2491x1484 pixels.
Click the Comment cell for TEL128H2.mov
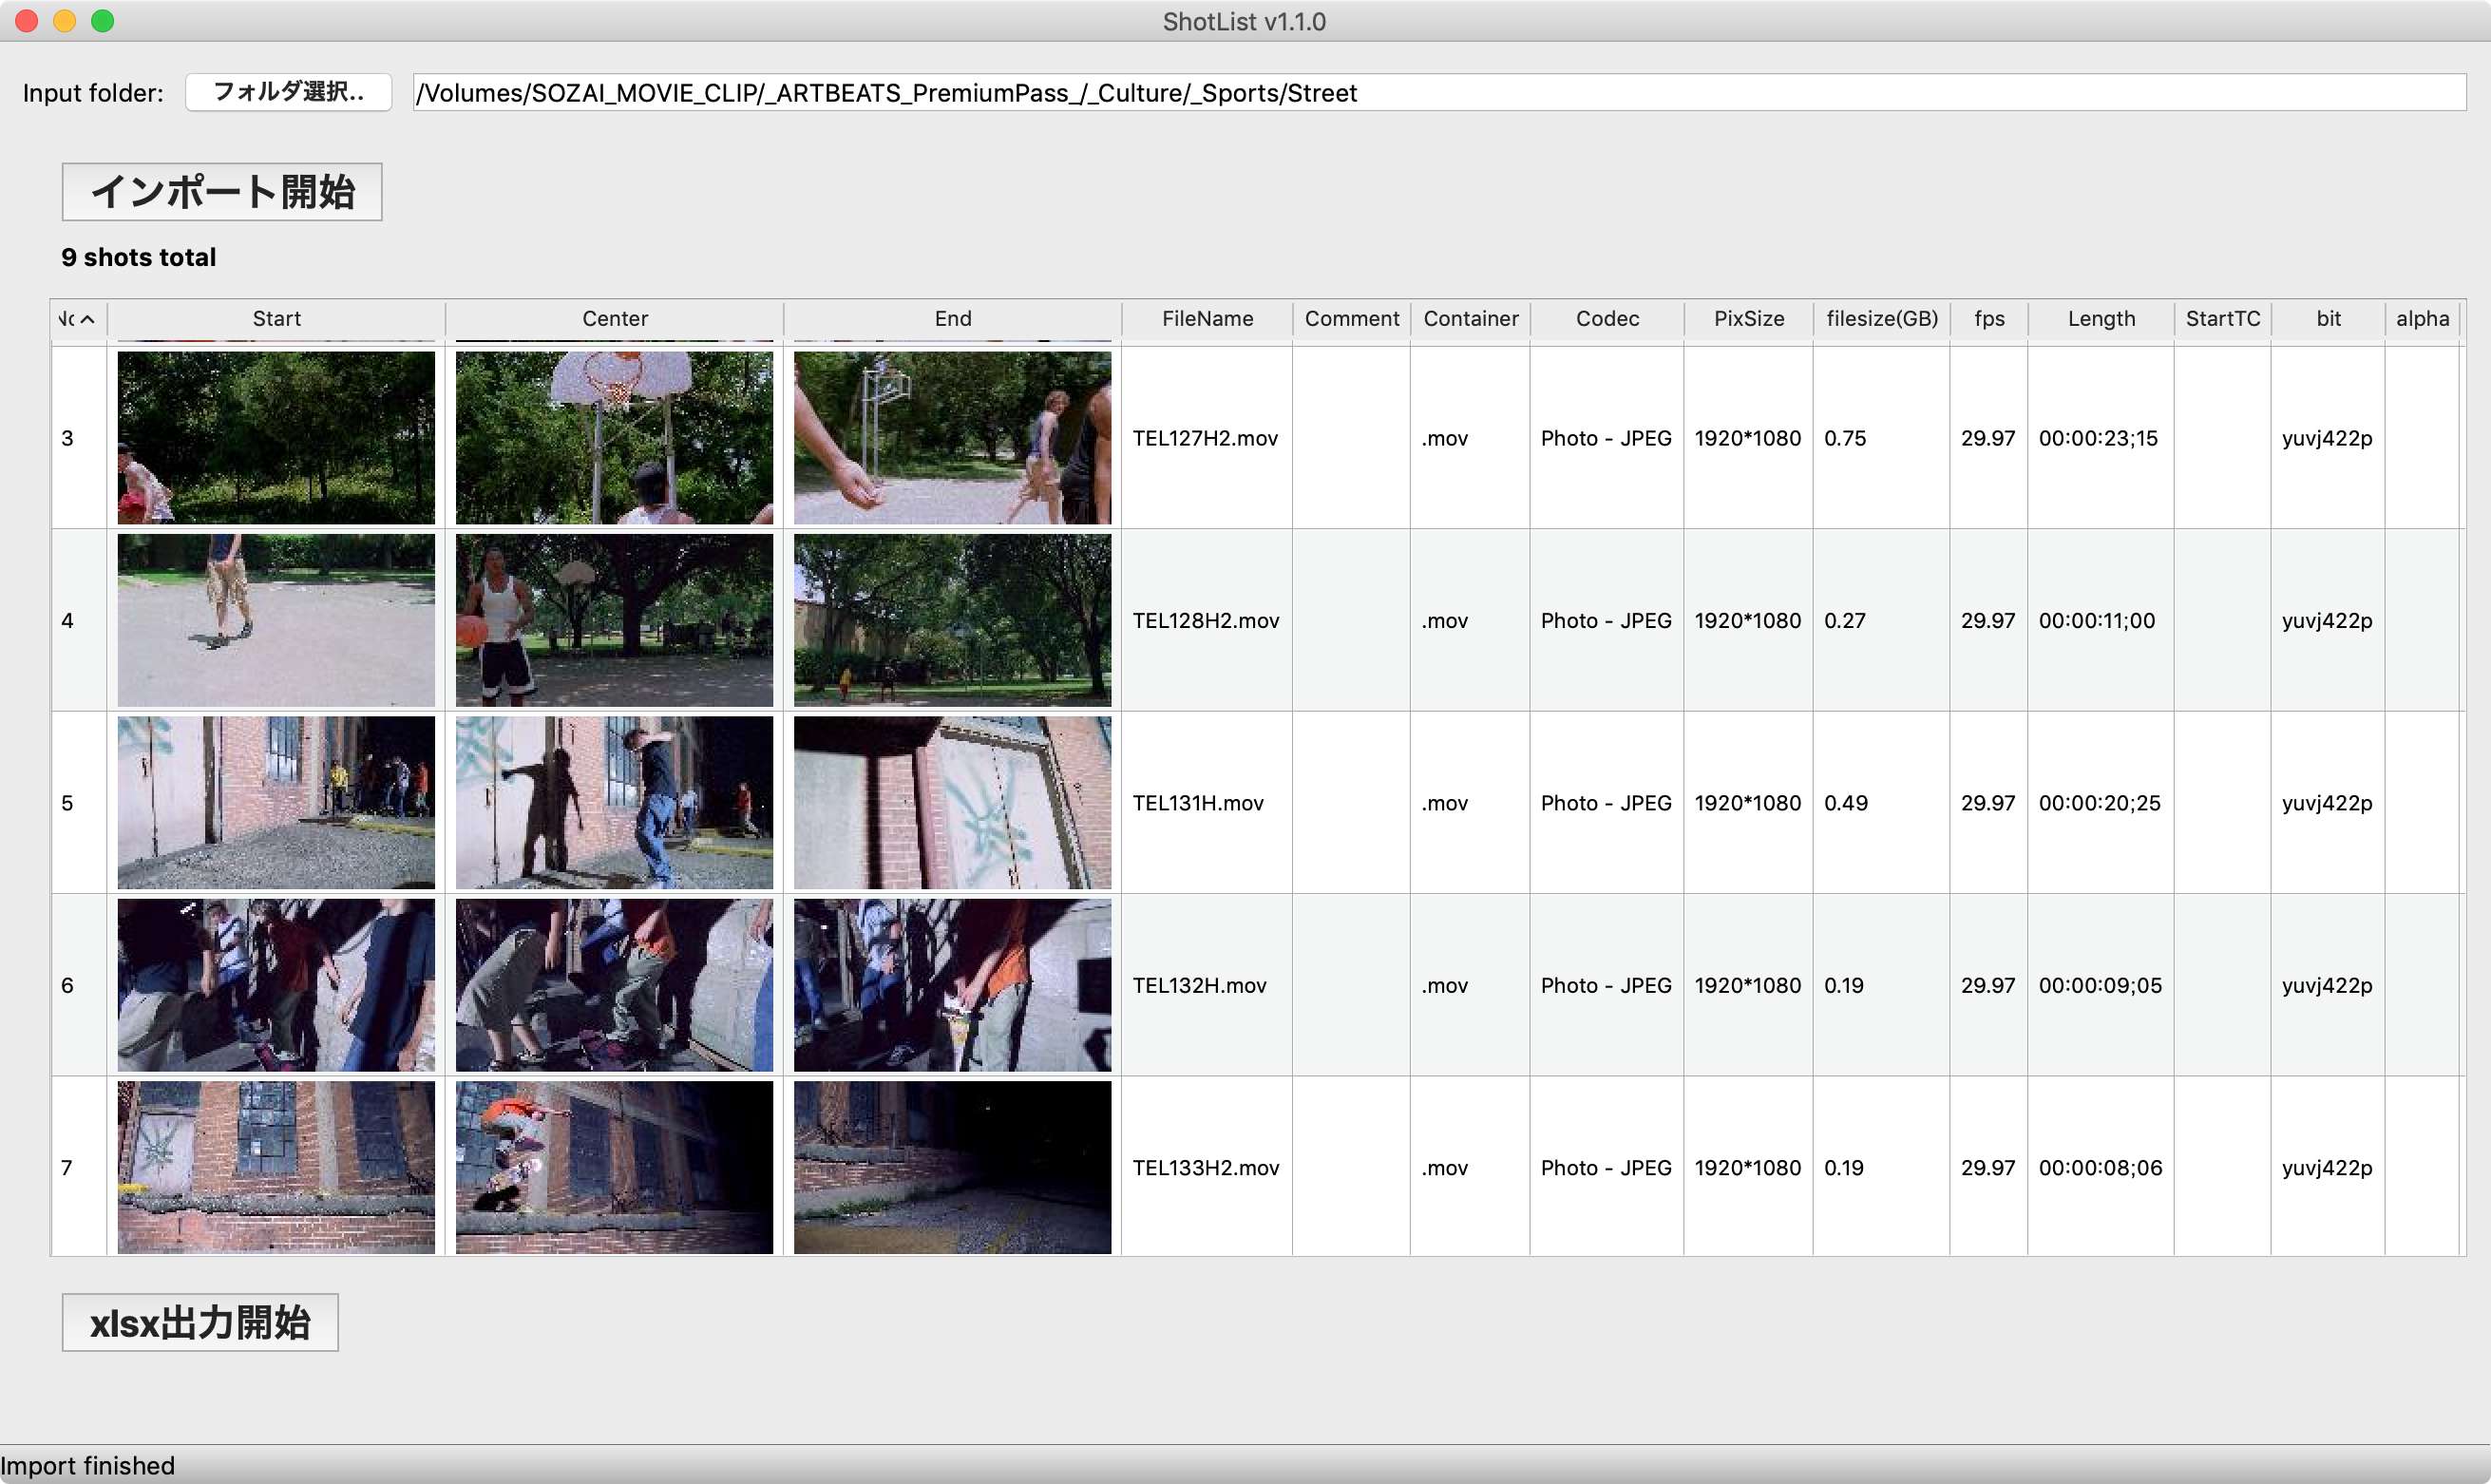[1351, 620]
